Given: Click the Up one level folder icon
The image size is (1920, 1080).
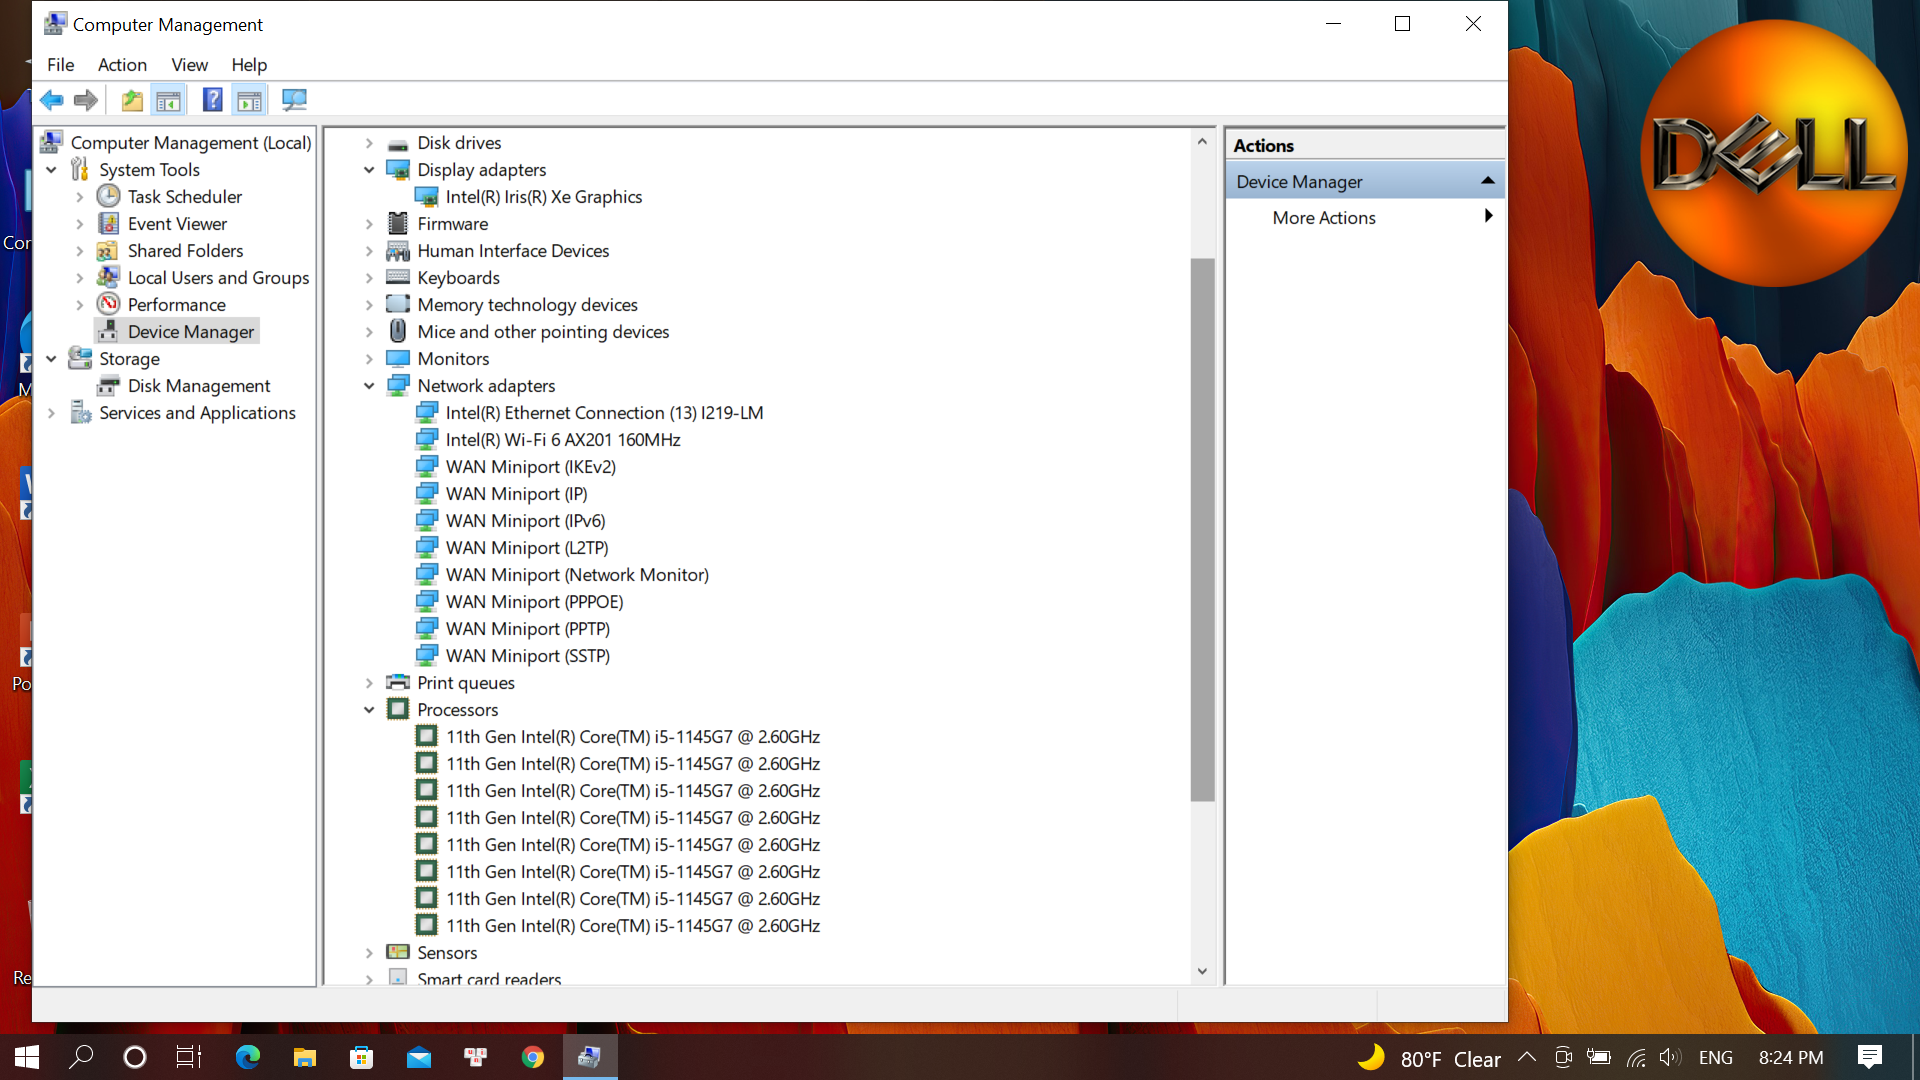Looking at the screenshot, I should [x=132, y=100].
